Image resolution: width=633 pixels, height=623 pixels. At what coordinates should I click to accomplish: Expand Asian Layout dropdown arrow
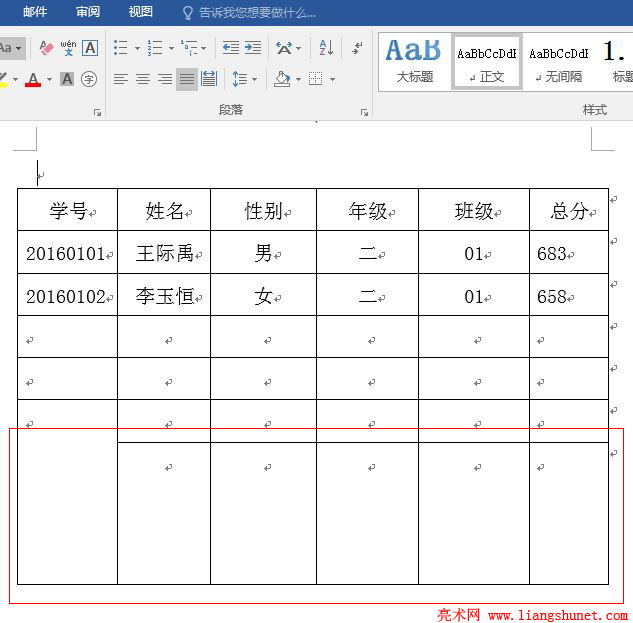[299, 48]
